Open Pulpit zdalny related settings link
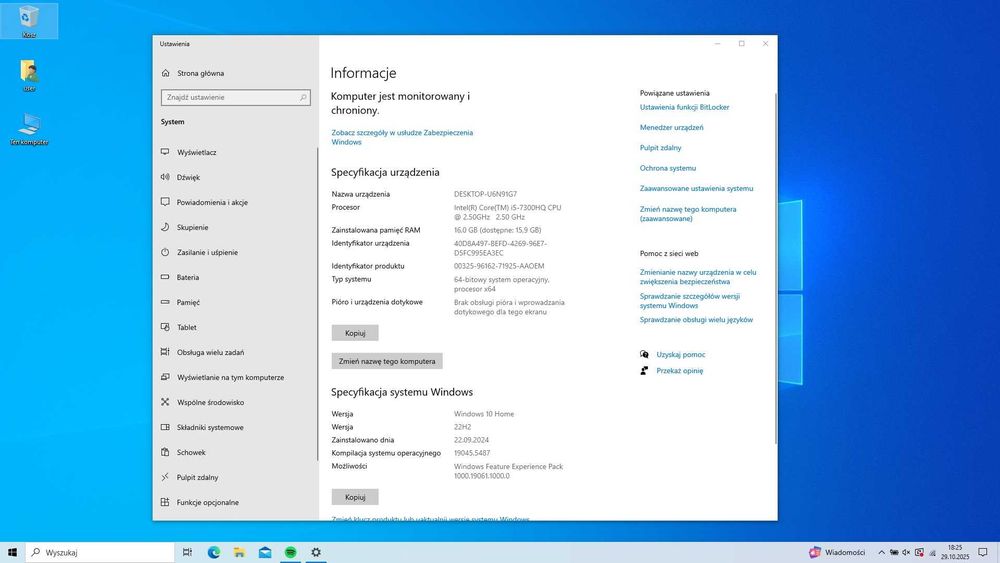 point(660,148)
